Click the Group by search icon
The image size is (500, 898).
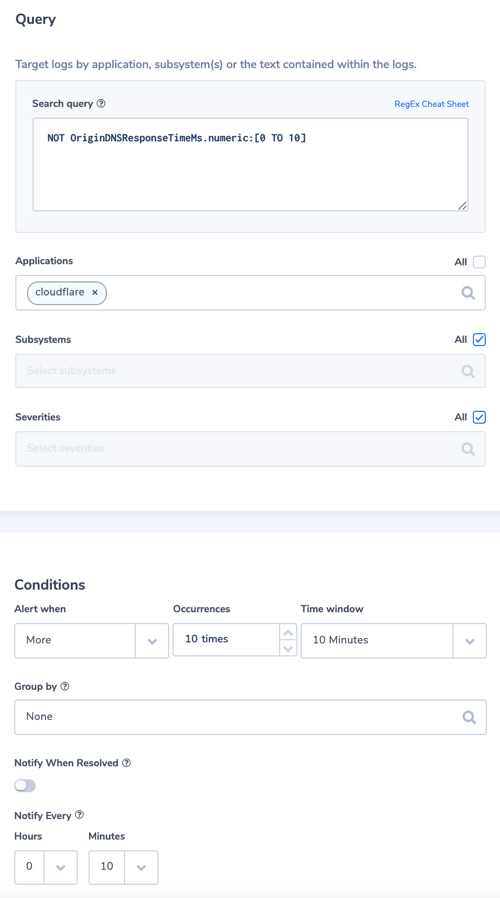pos(469,717)
